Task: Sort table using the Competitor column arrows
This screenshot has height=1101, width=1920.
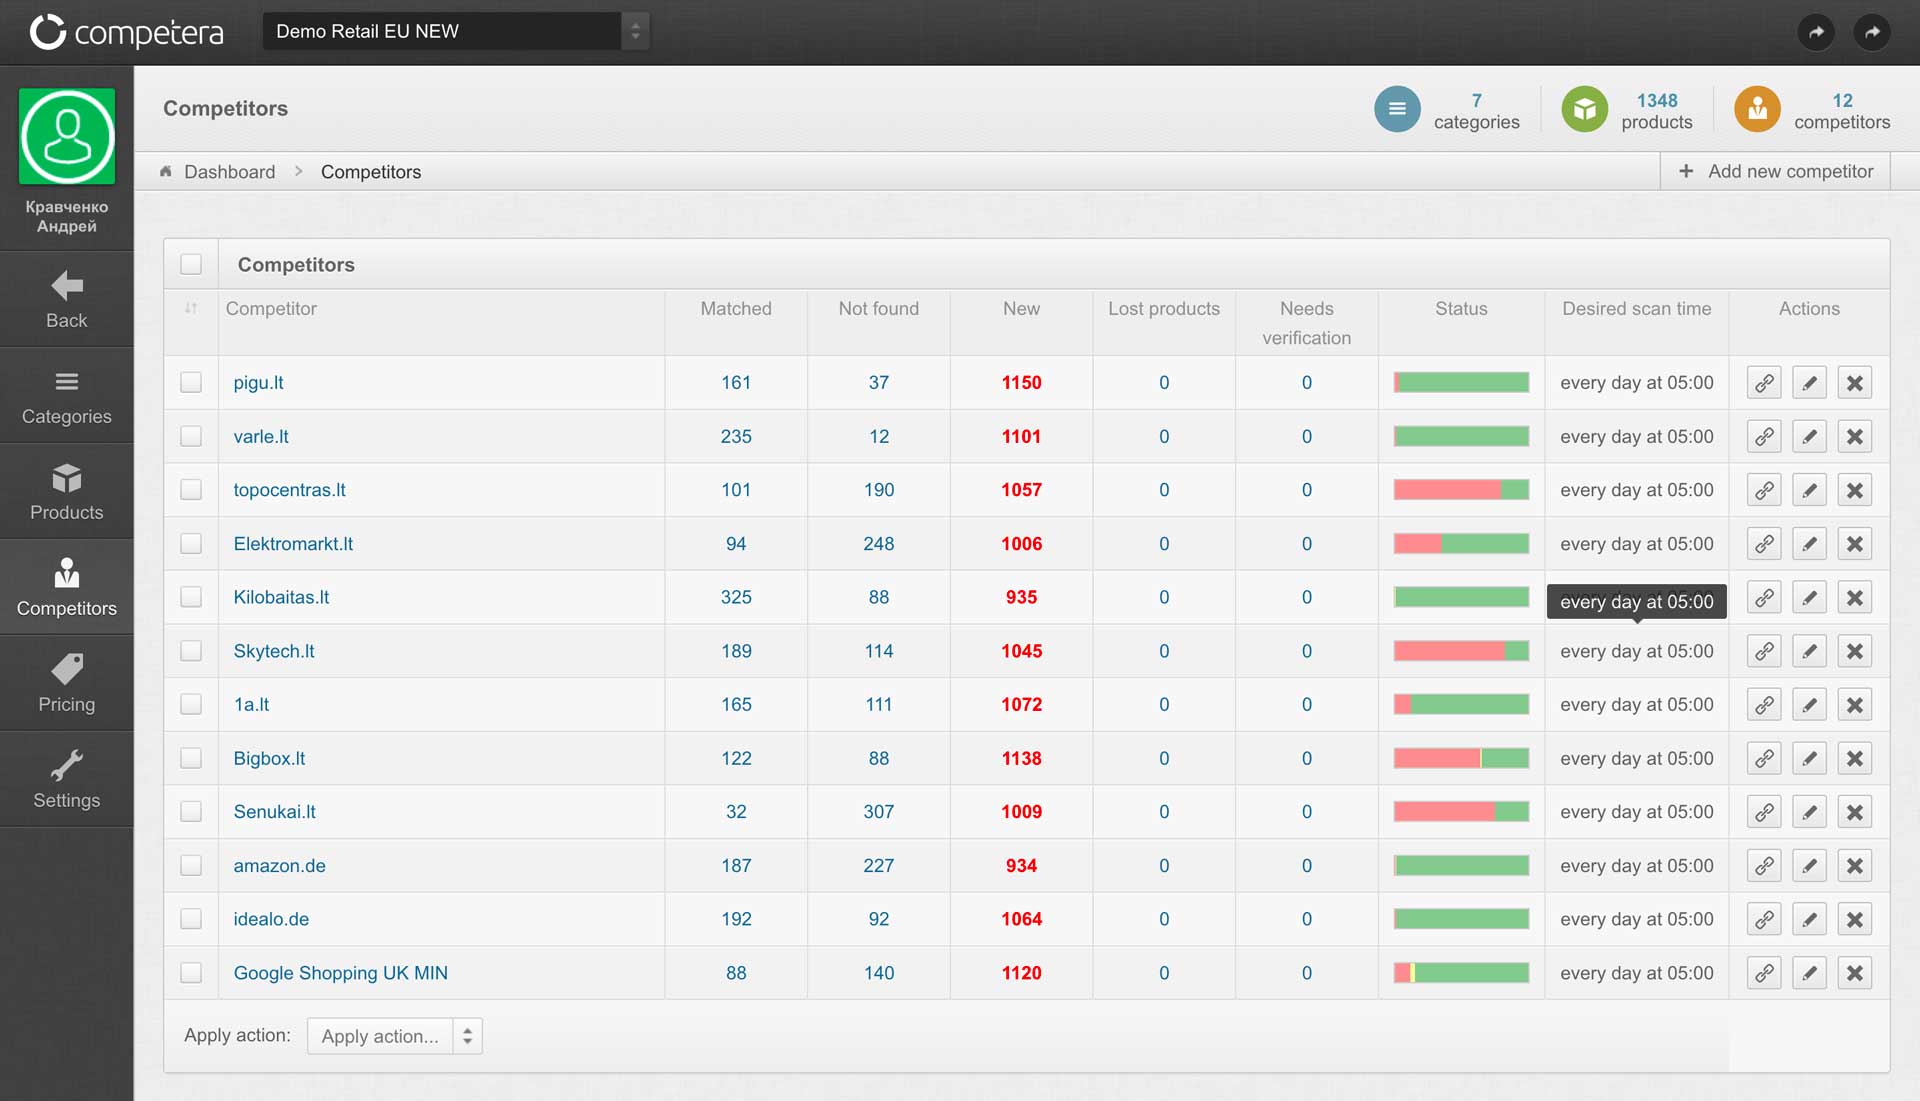Action: [x=191, y=308]
